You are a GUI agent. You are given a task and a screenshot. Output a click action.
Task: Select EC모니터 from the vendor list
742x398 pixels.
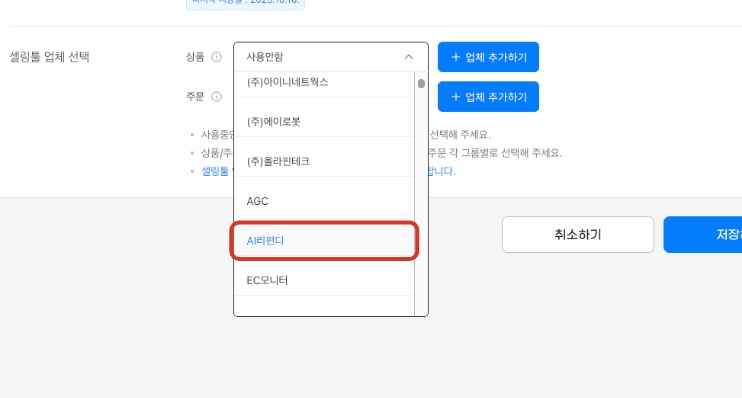click(x=324, y=280)
